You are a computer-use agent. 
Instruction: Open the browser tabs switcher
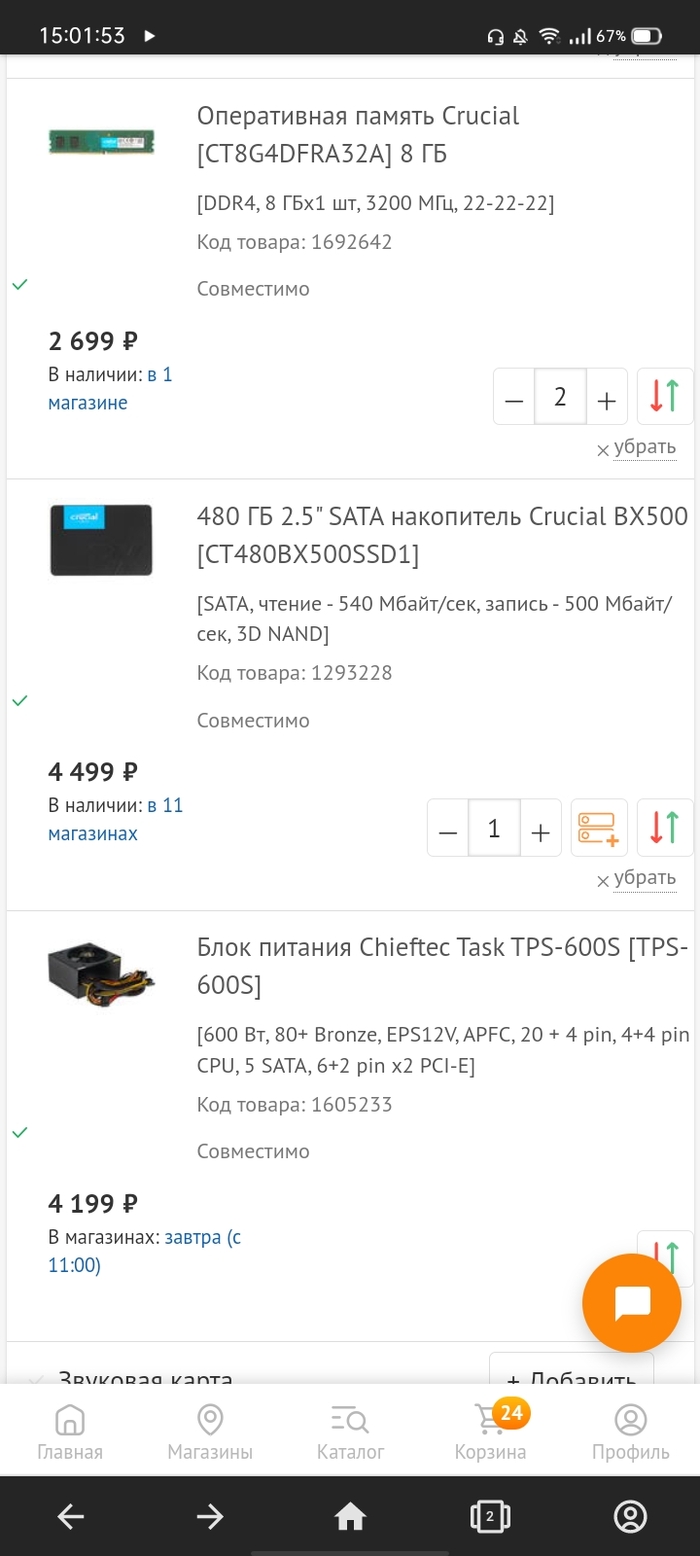pos(490,1517)
